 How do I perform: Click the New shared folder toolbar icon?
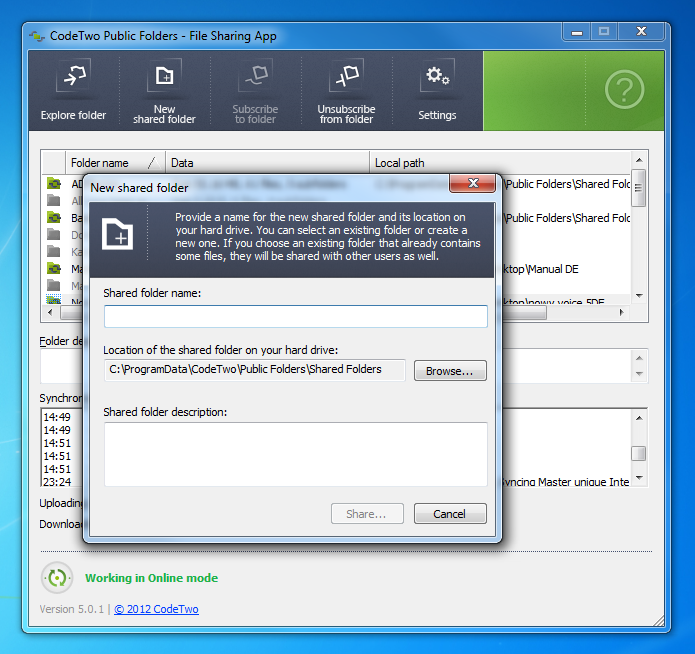(x=164, y=75)
